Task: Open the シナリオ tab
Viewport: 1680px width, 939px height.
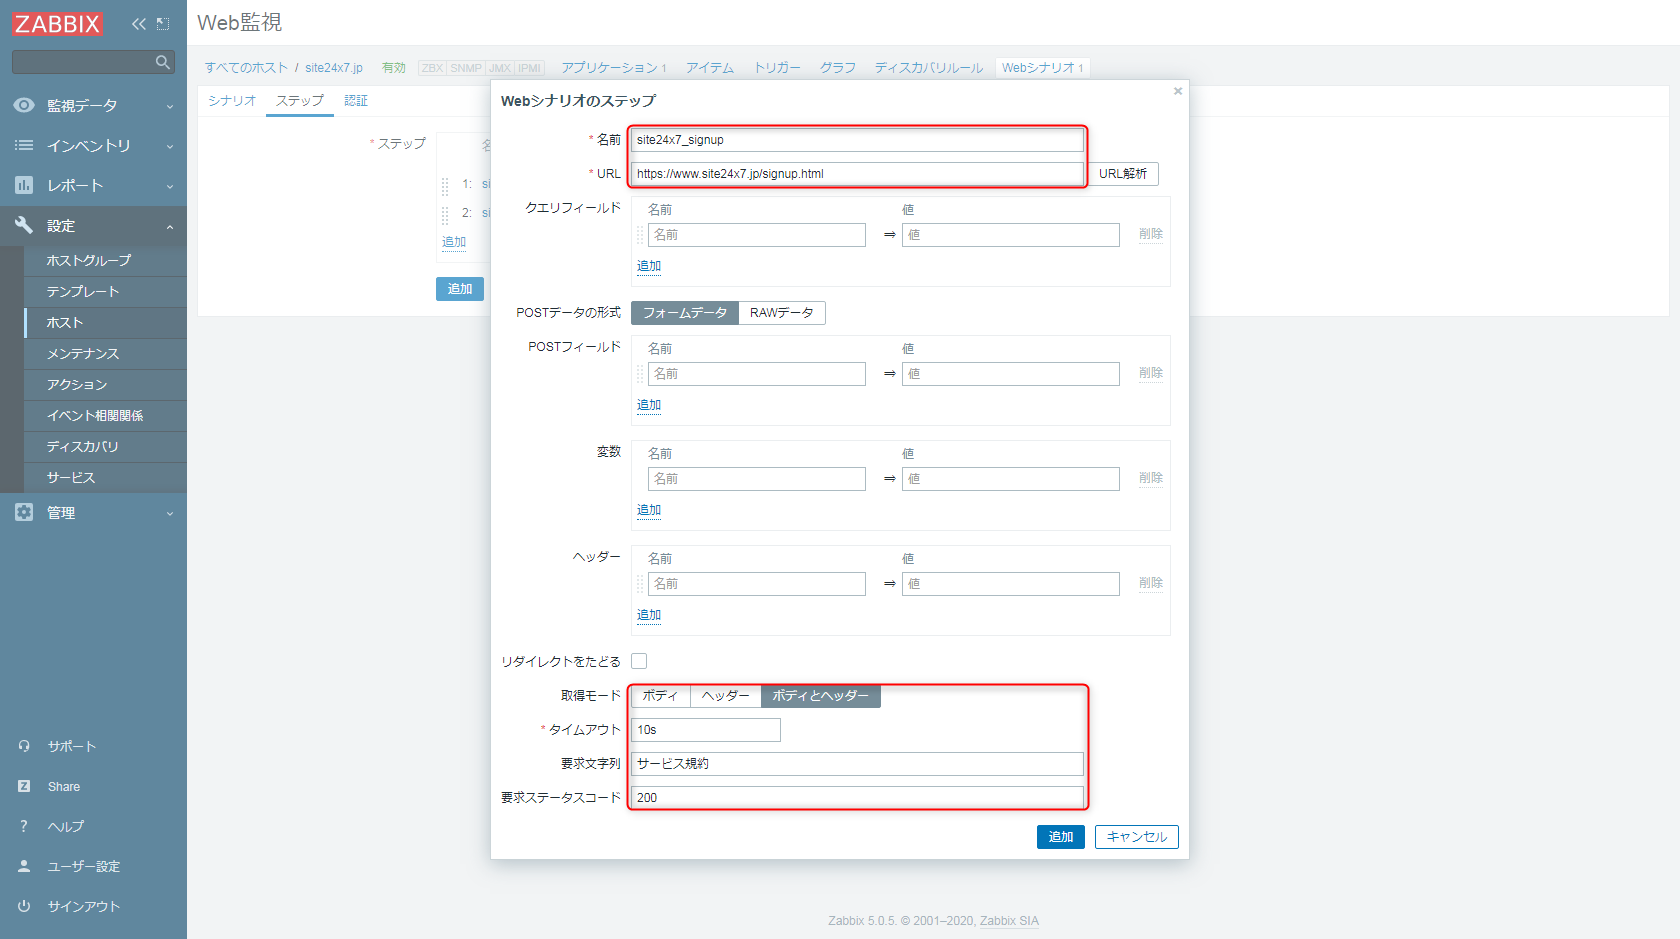Action: pyautogui.click(x=232, y=101)
